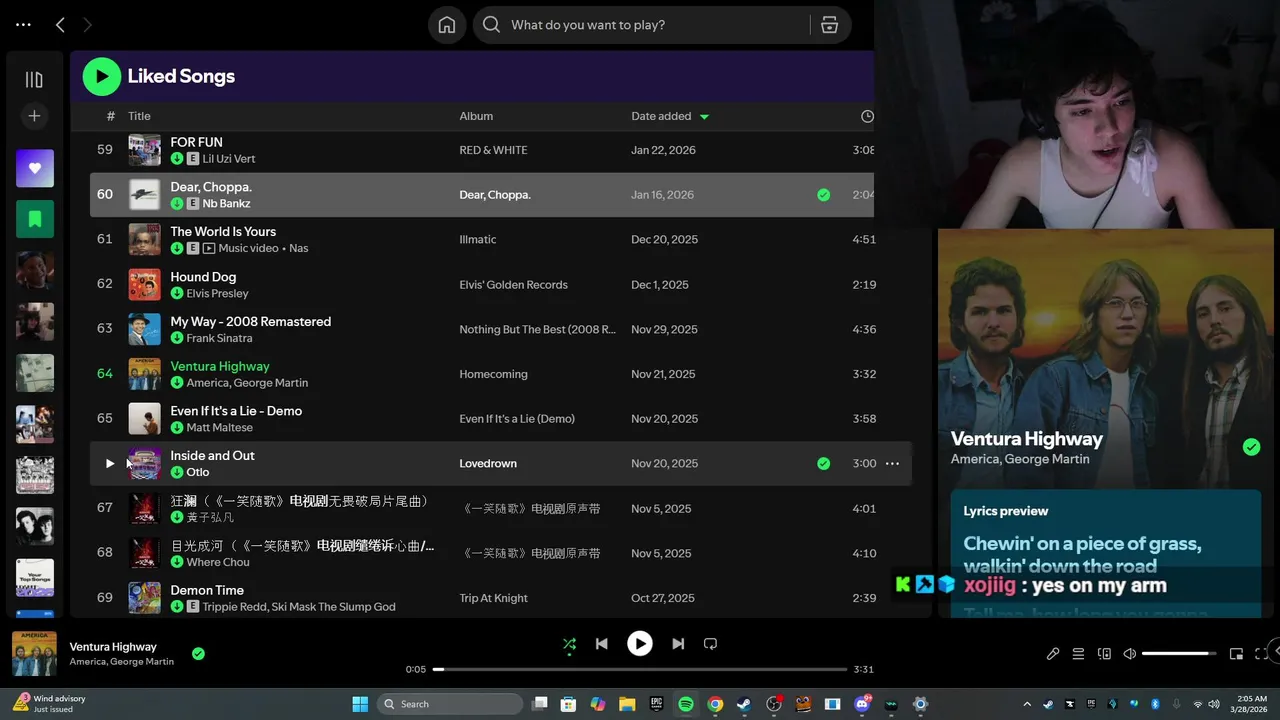The height and width of the screenshot is (720, 1280).
Task: Sort by duration clock icon
Action: 867,116
